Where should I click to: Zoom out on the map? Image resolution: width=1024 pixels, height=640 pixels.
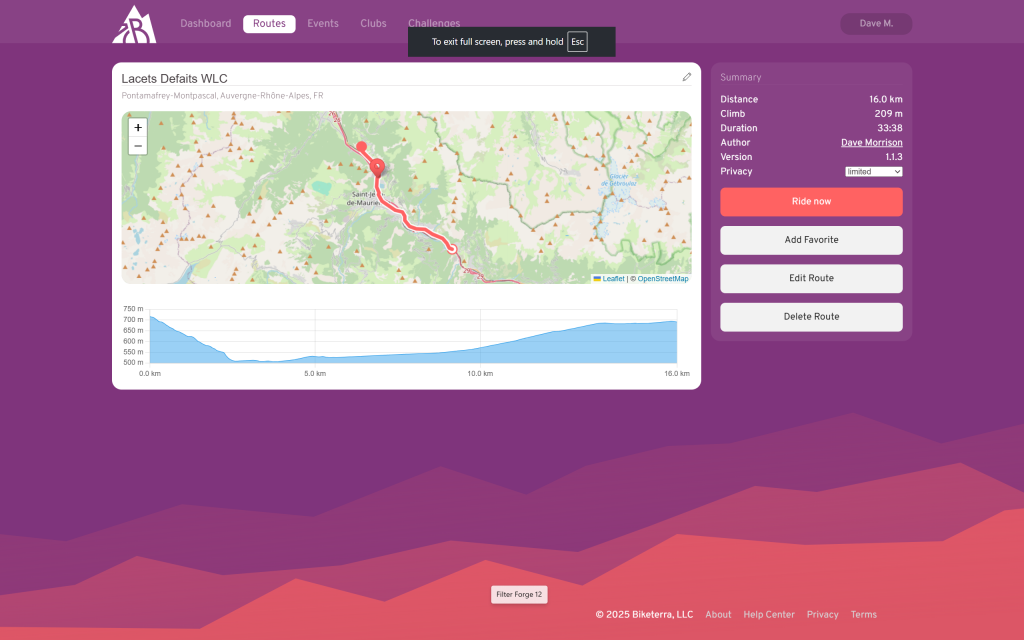tap(138, 146)
